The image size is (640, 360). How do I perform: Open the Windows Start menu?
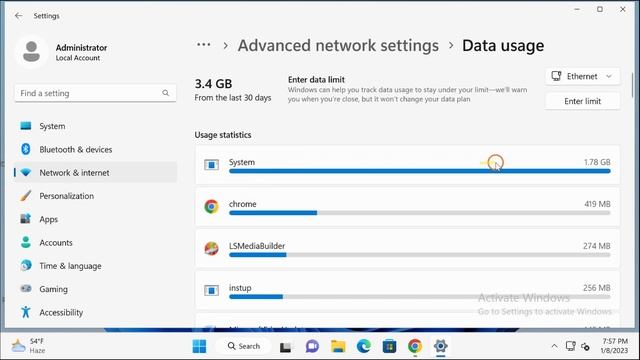[x=199, y=346]
